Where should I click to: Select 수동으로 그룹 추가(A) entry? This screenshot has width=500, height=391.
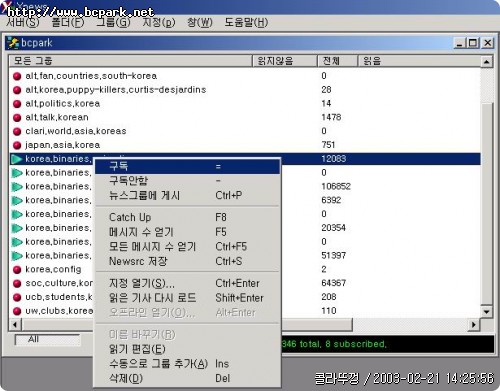pos(187,364)
